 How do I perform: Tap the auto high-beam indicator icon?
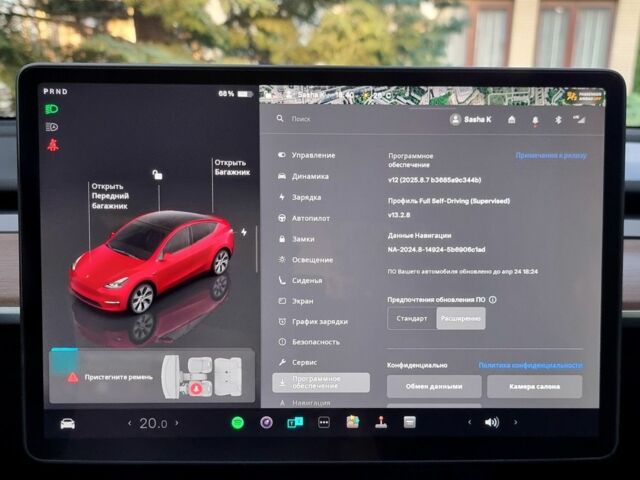(51, 127)
